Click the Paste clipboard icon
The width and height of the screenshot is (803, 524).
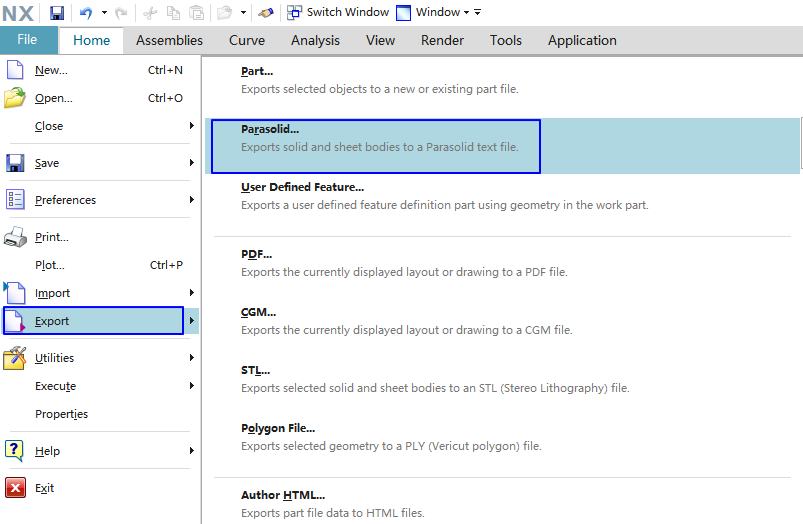(x=197, y=12)
